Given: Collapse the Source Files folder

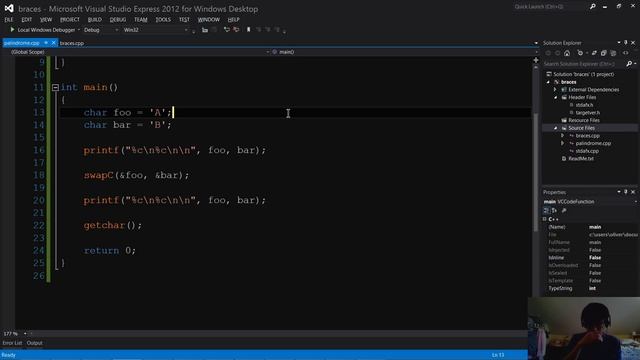Looking at the screenshot, I should click(x=556, y=128).
